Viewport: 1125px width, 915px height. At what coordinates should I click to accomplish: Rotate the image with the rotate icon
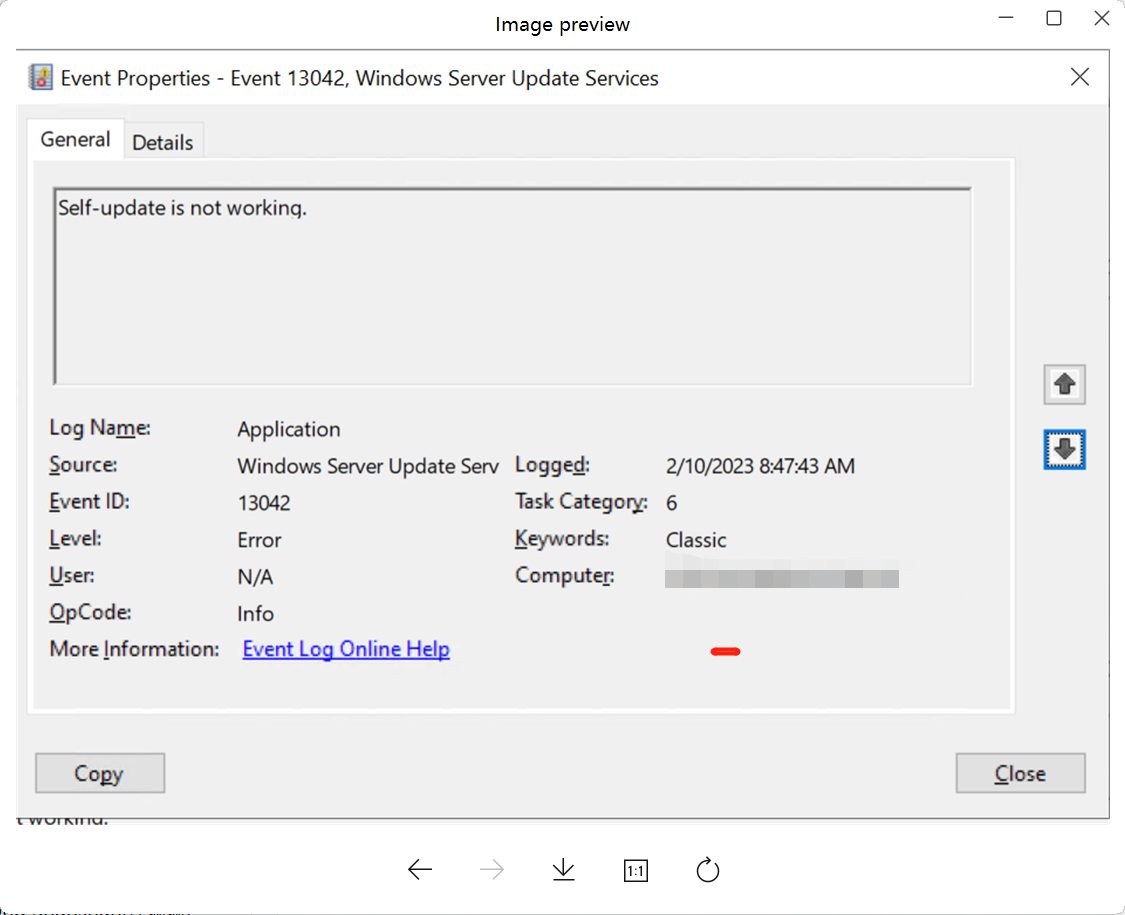click(707, 870)
